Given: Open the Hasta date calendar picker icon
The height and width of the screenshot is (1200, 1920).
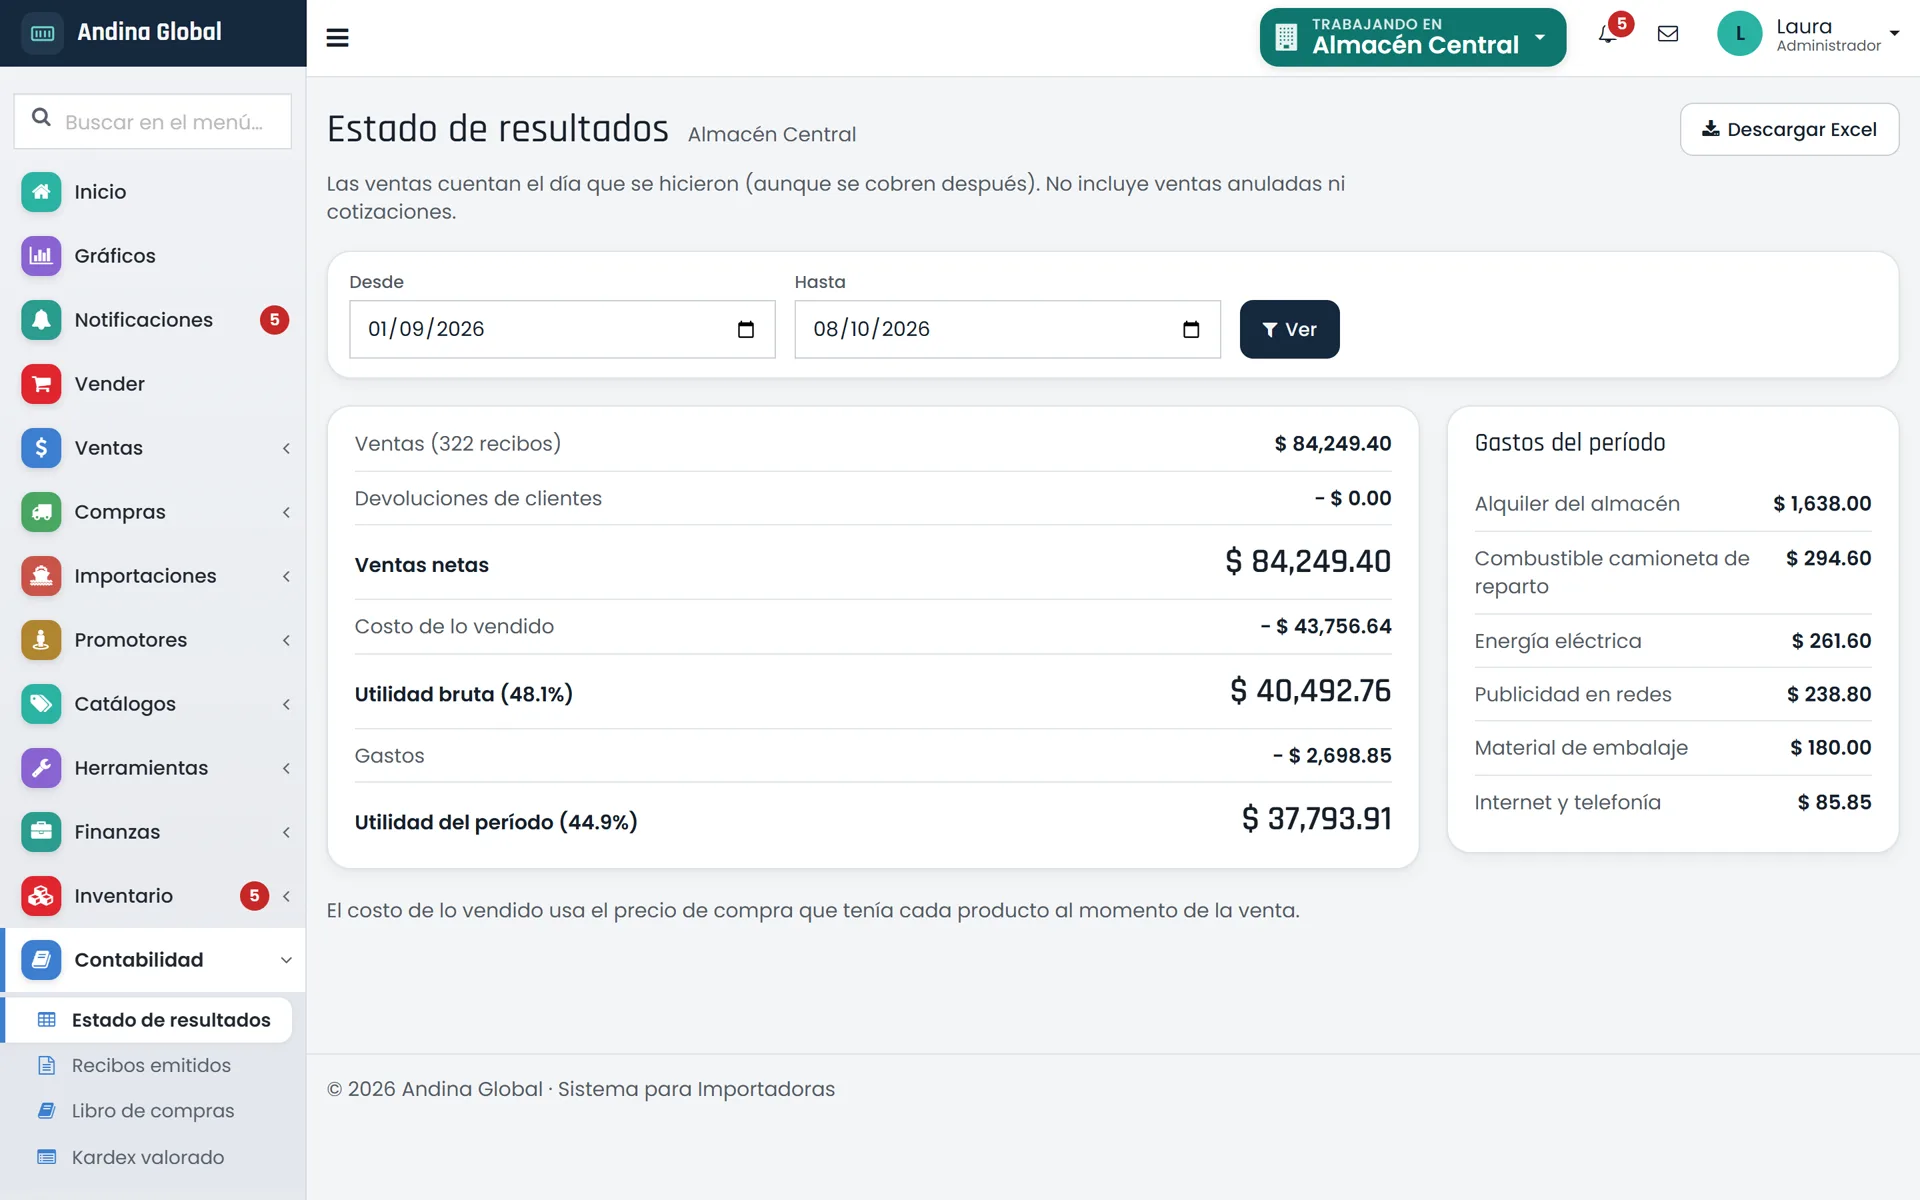Looking at the screenshot, I should (x=1191, y=329).
